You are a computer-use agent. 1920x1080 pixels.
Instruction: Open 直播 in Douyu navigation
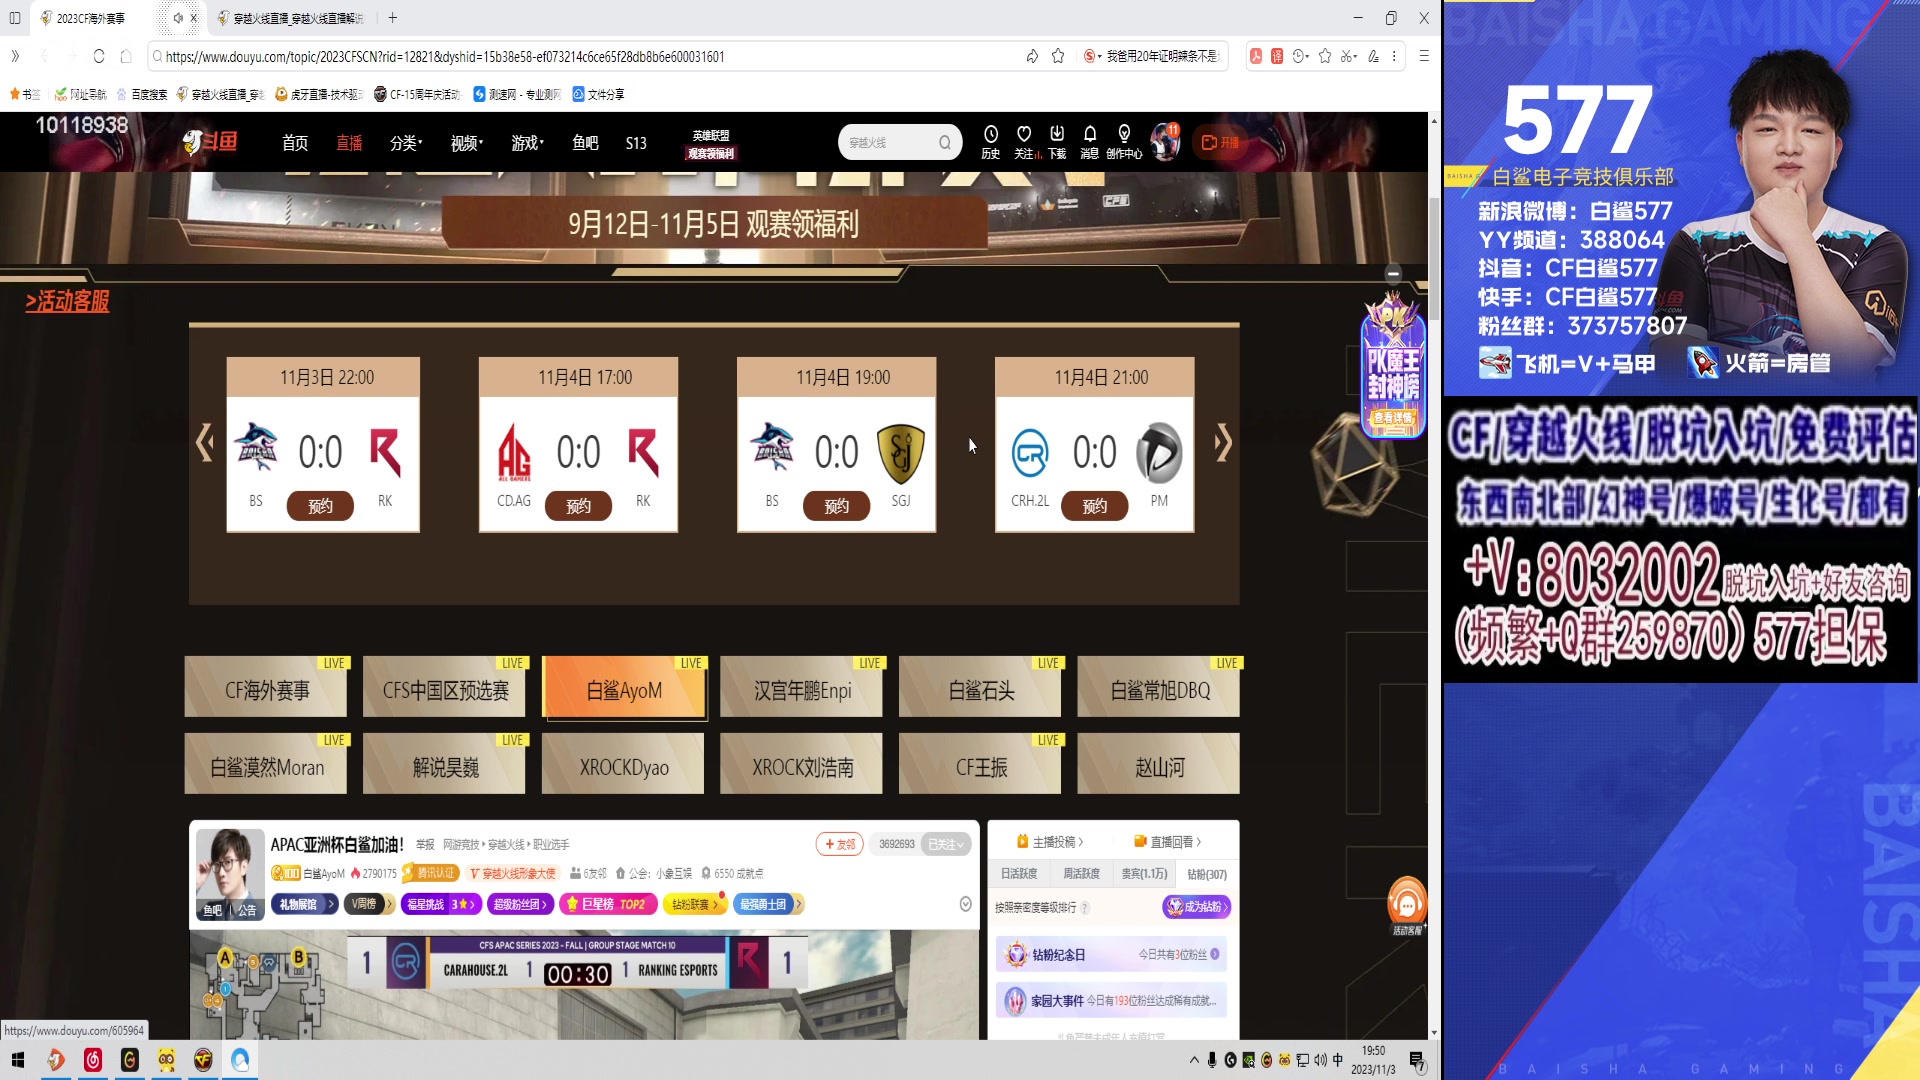(x=349, y=143)
